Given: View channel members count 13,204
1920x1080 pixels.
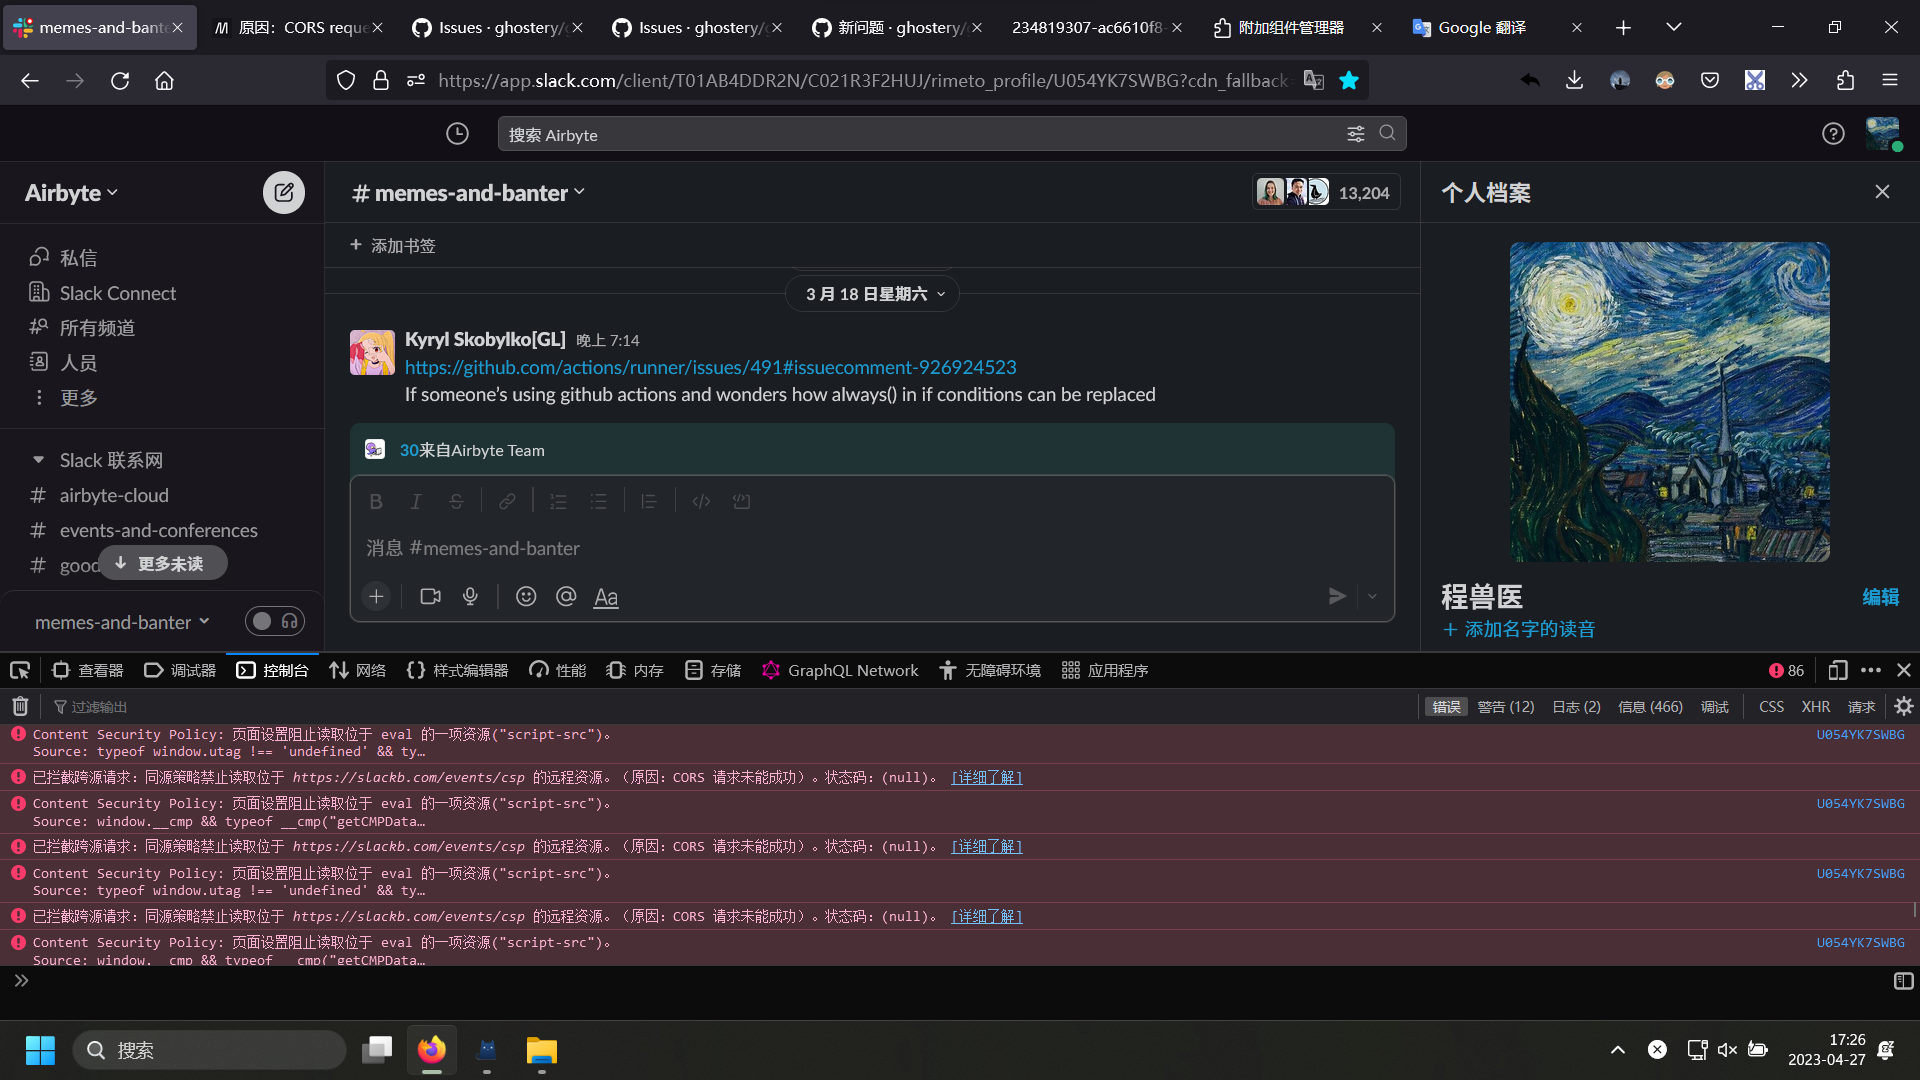Looking at the screenshot, I should (1325, 192).
